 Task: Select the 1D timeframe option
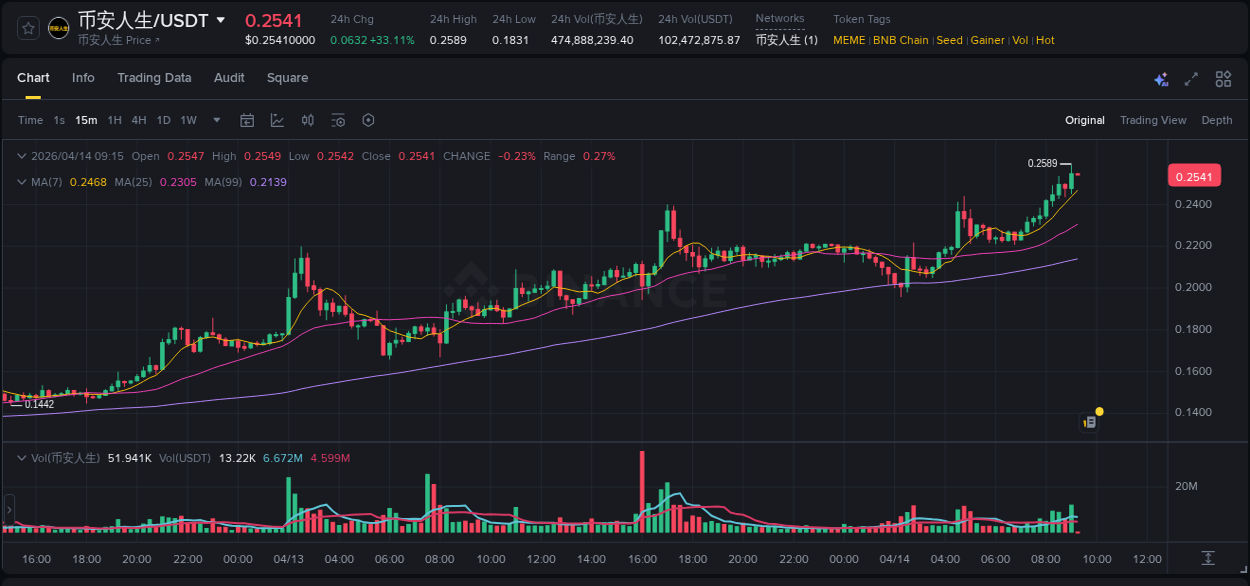pos(162,120)
